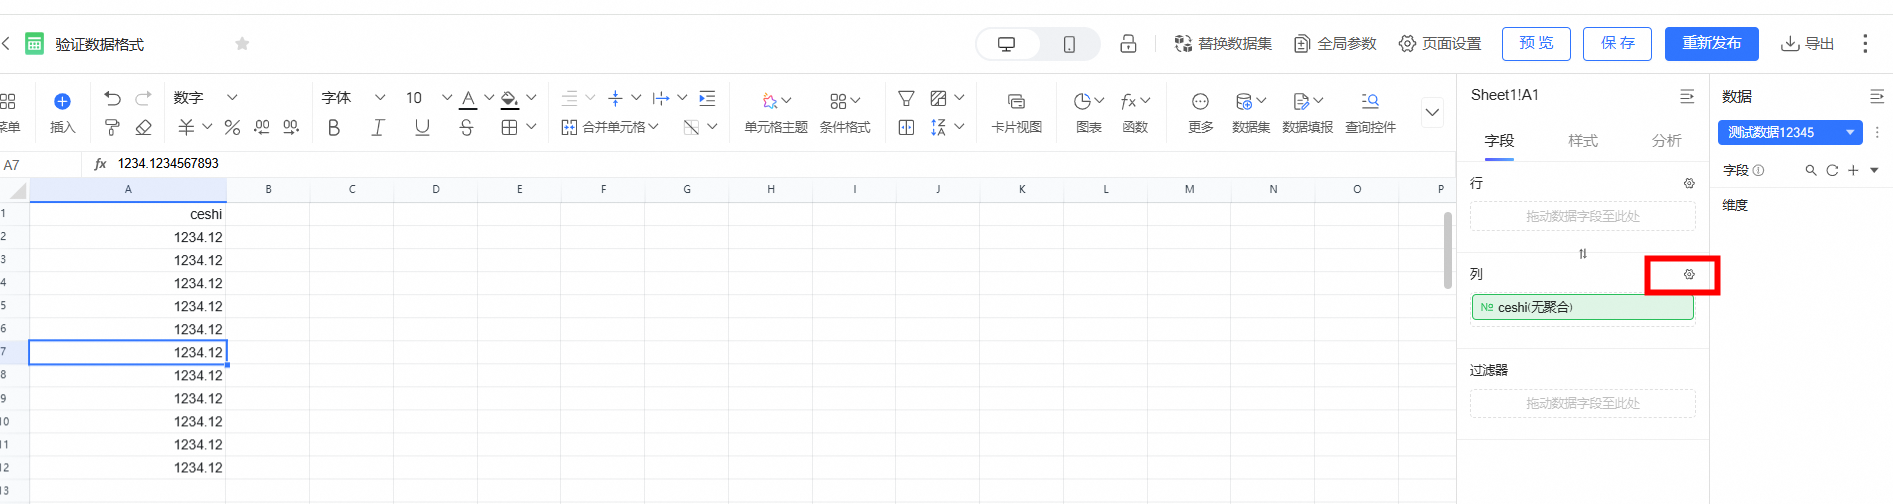This screenshot has height=504, width=1893.
Task: Click the undo arrow icon
Action: pos(112,98)
